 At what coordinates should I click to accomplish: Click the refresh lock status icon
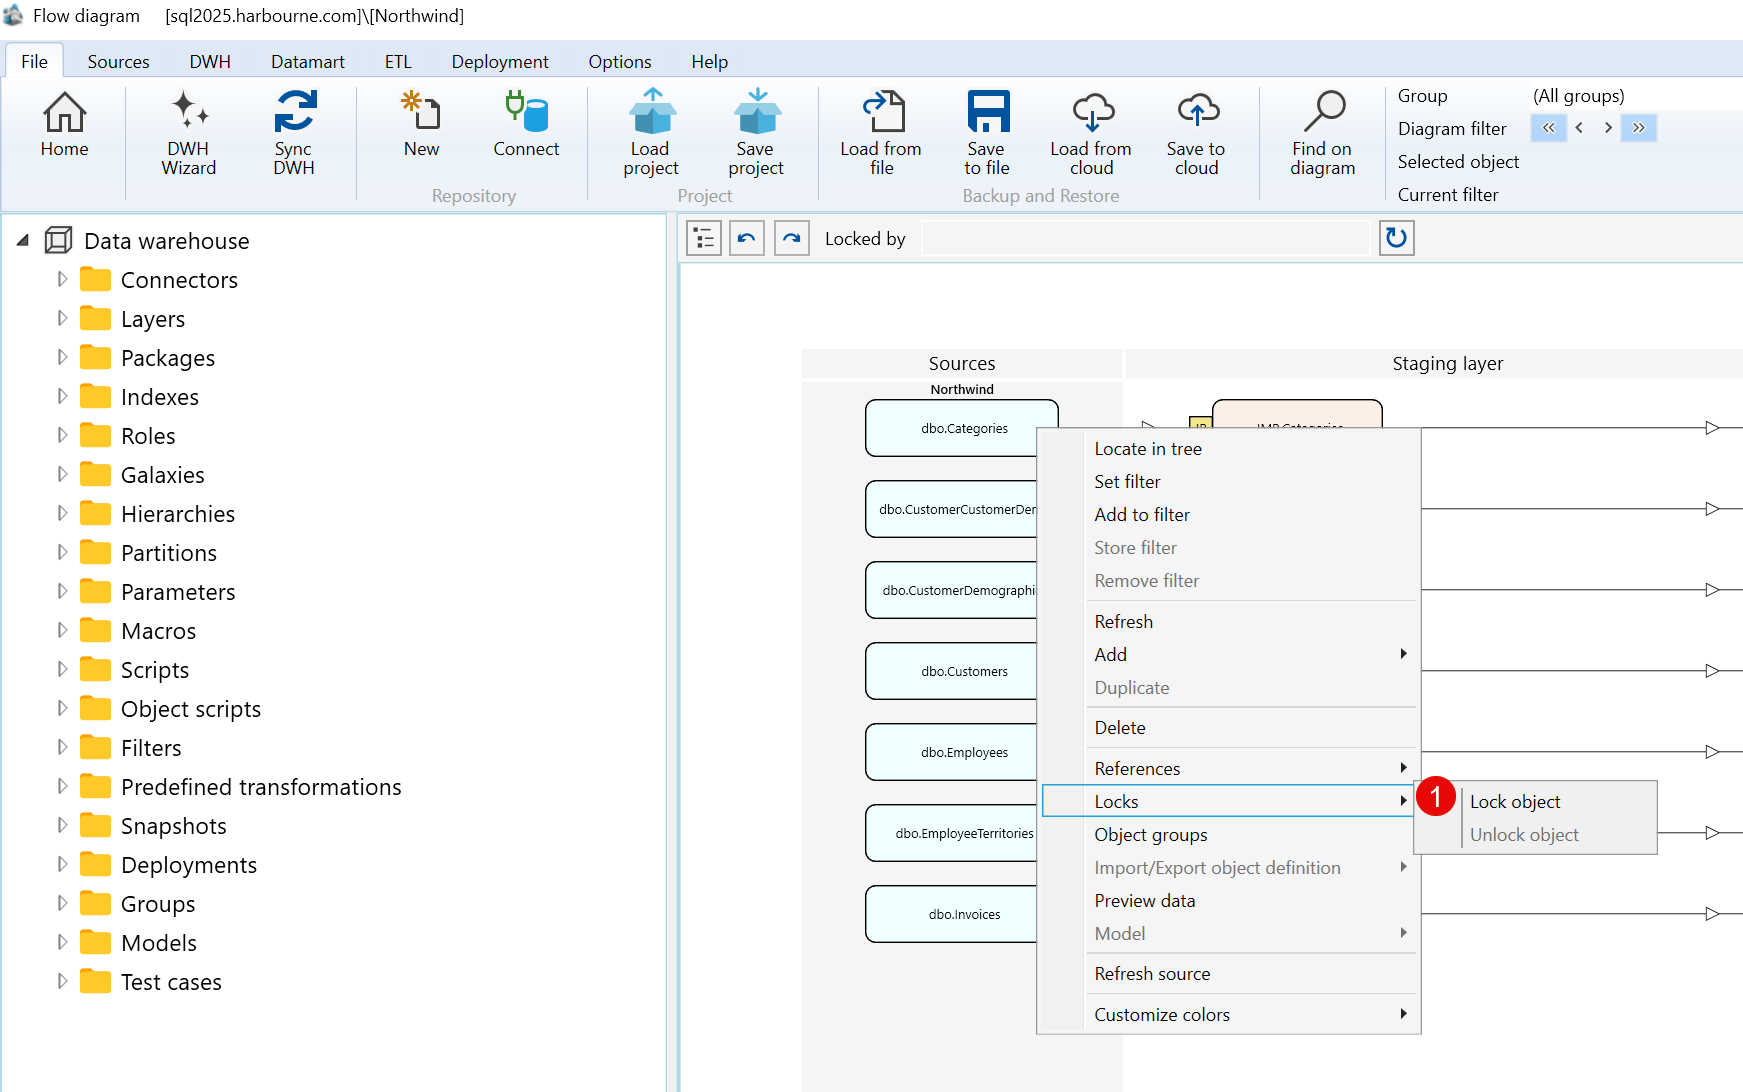(1397, 238)
